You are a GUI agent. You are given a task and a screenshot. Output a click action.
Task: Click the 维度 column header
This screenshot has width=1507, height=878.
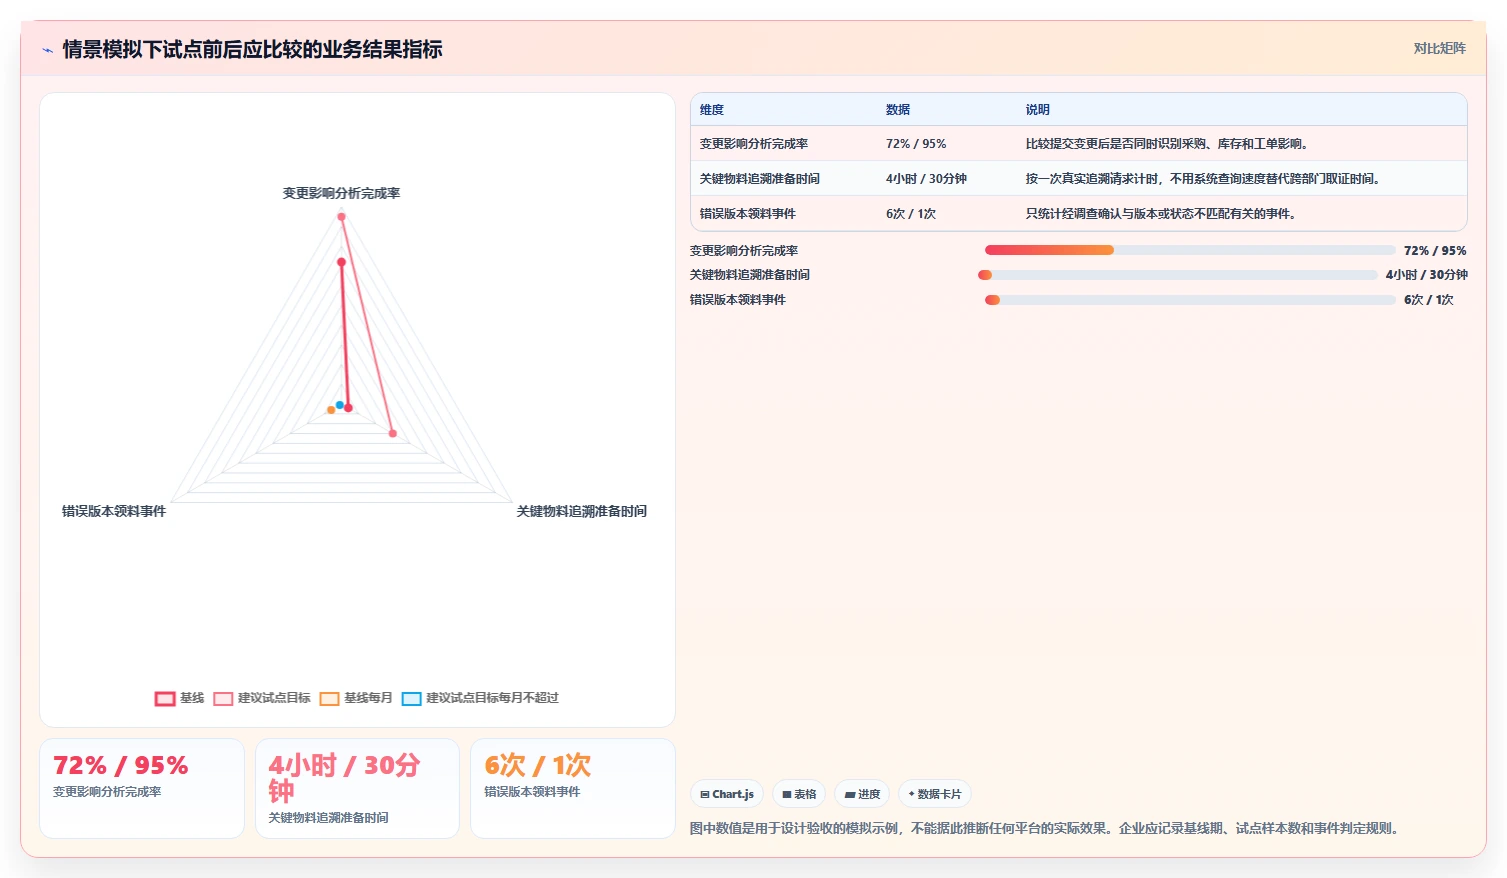coord(712,110)
